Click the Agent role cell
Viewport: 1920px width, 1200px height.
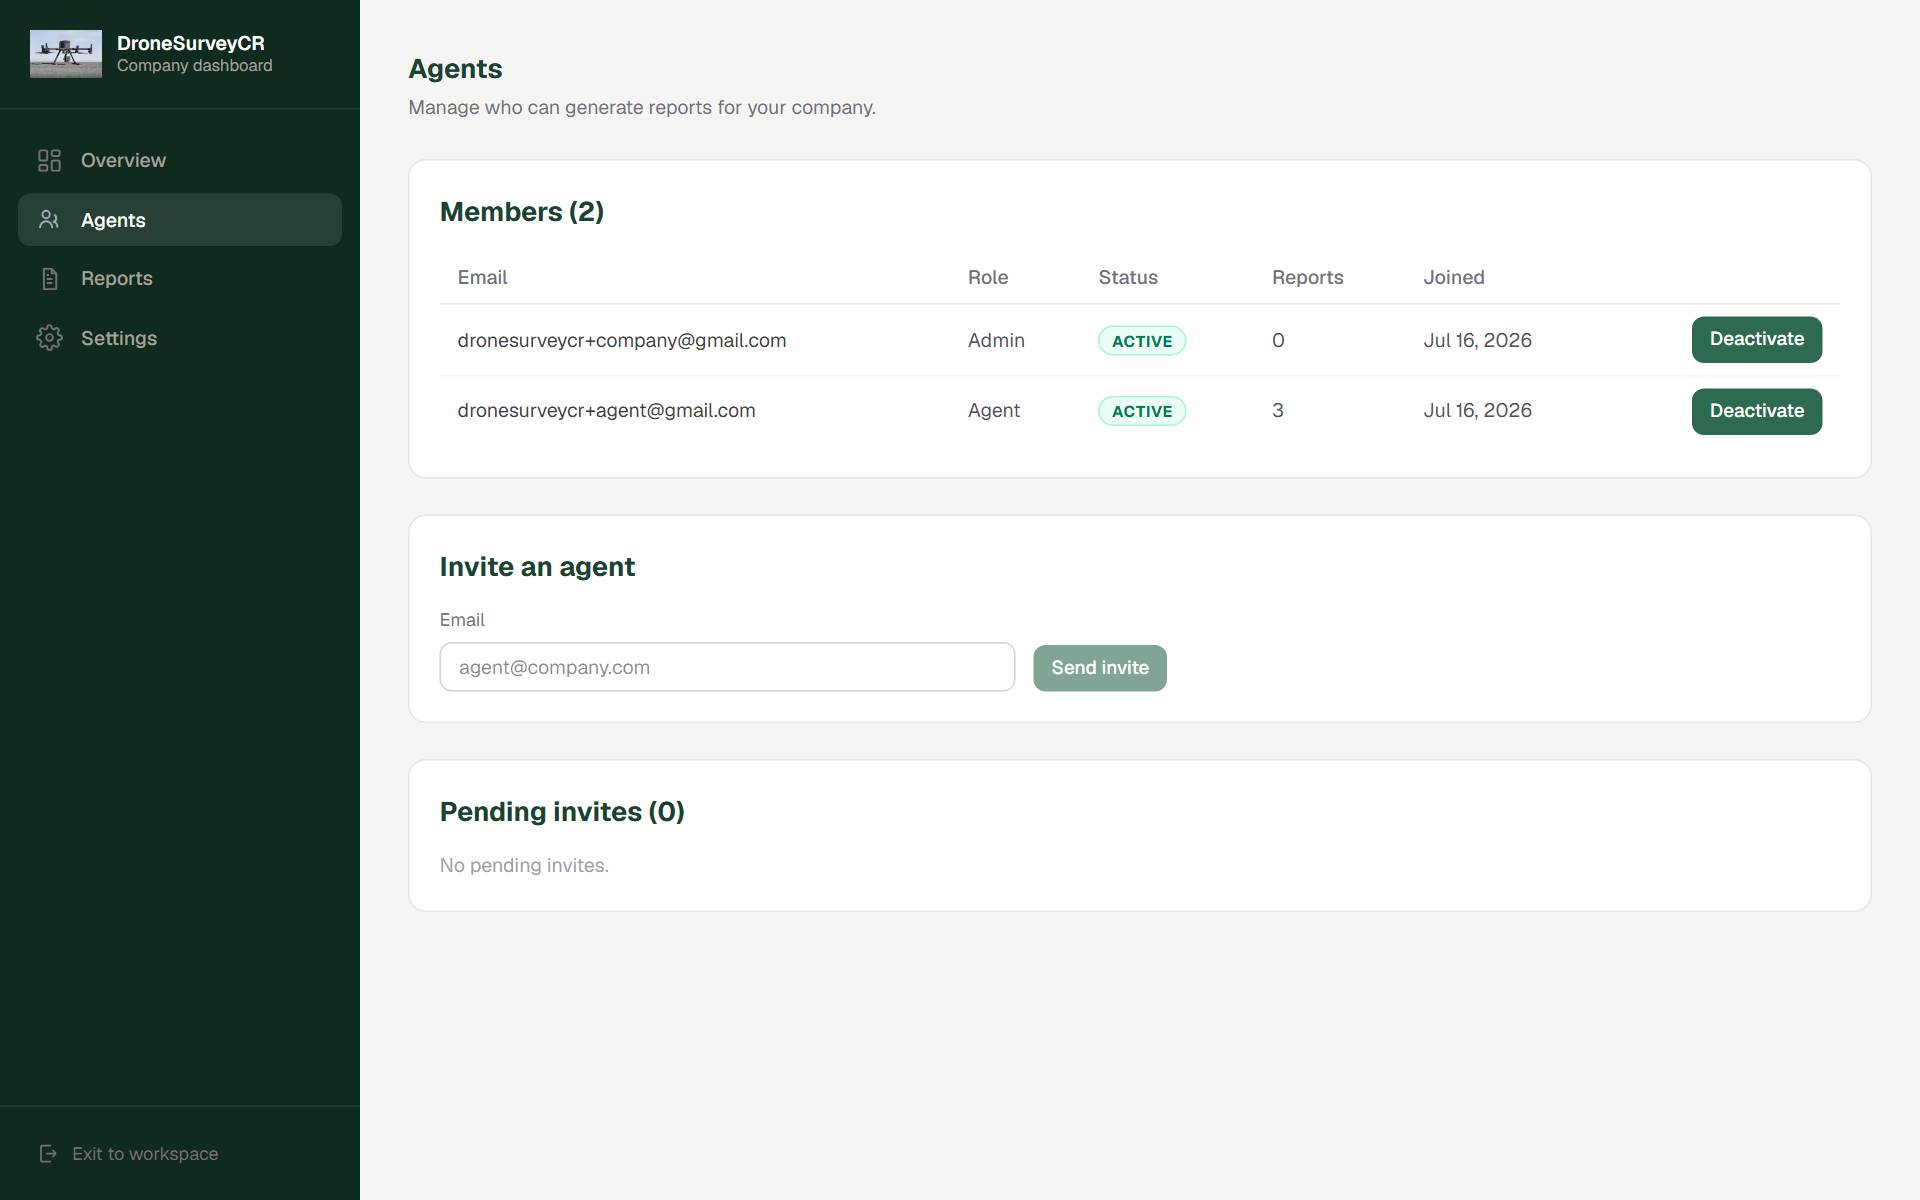(994, 410)
